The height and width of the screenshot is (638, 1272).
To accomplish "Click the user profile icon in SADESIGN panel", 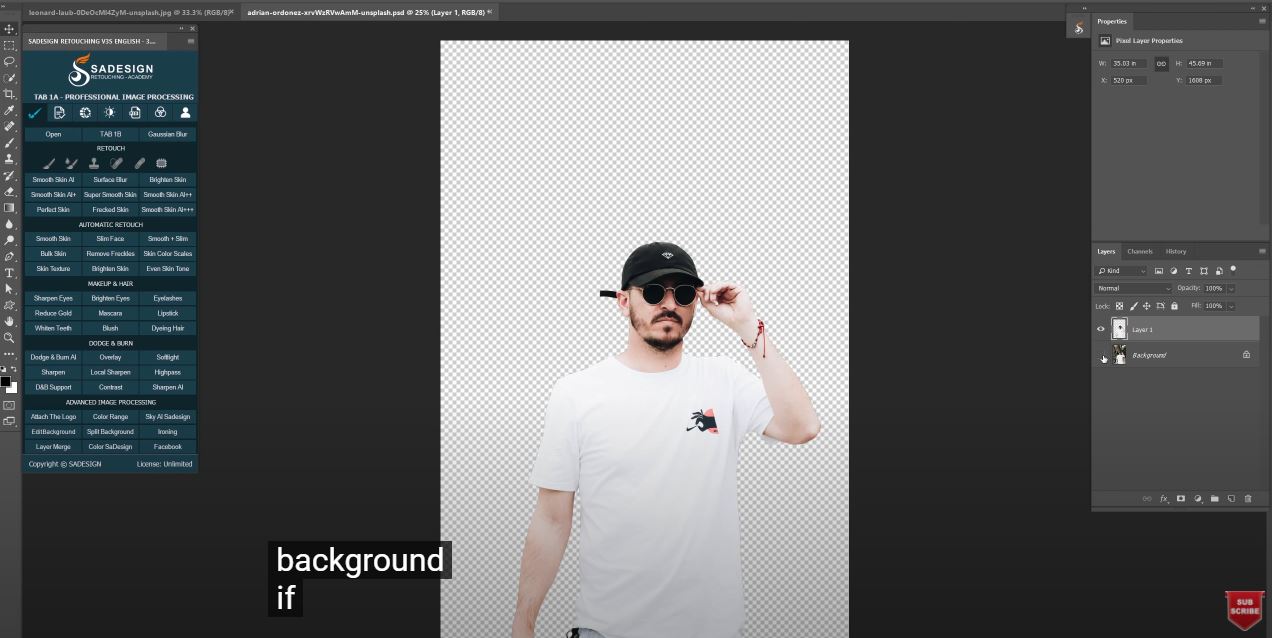I will tap(185, 113).
